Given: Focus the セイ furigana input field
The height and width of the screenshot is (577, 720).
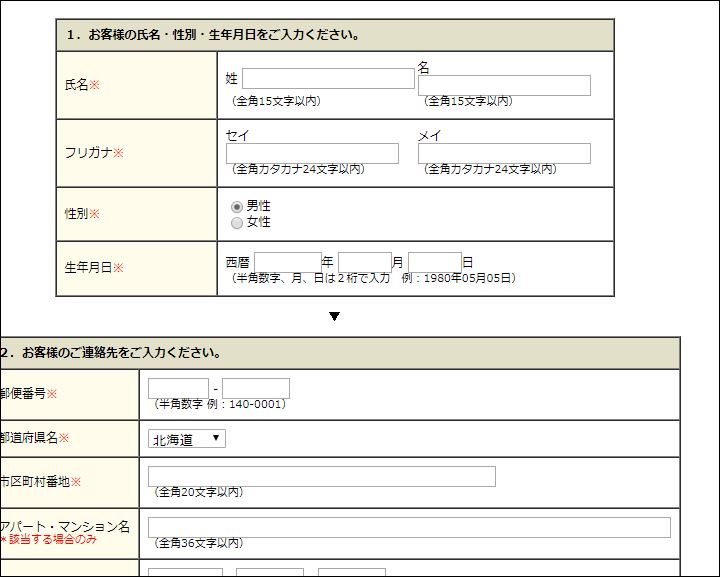Looking at the screenshot, I should pos(312,153).
